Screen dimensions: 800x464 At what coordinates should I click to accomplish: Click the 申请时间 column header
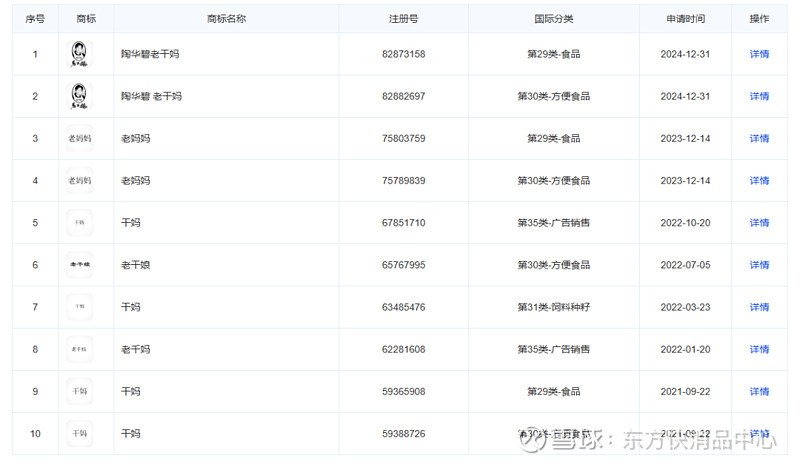[x=685, y=19]
